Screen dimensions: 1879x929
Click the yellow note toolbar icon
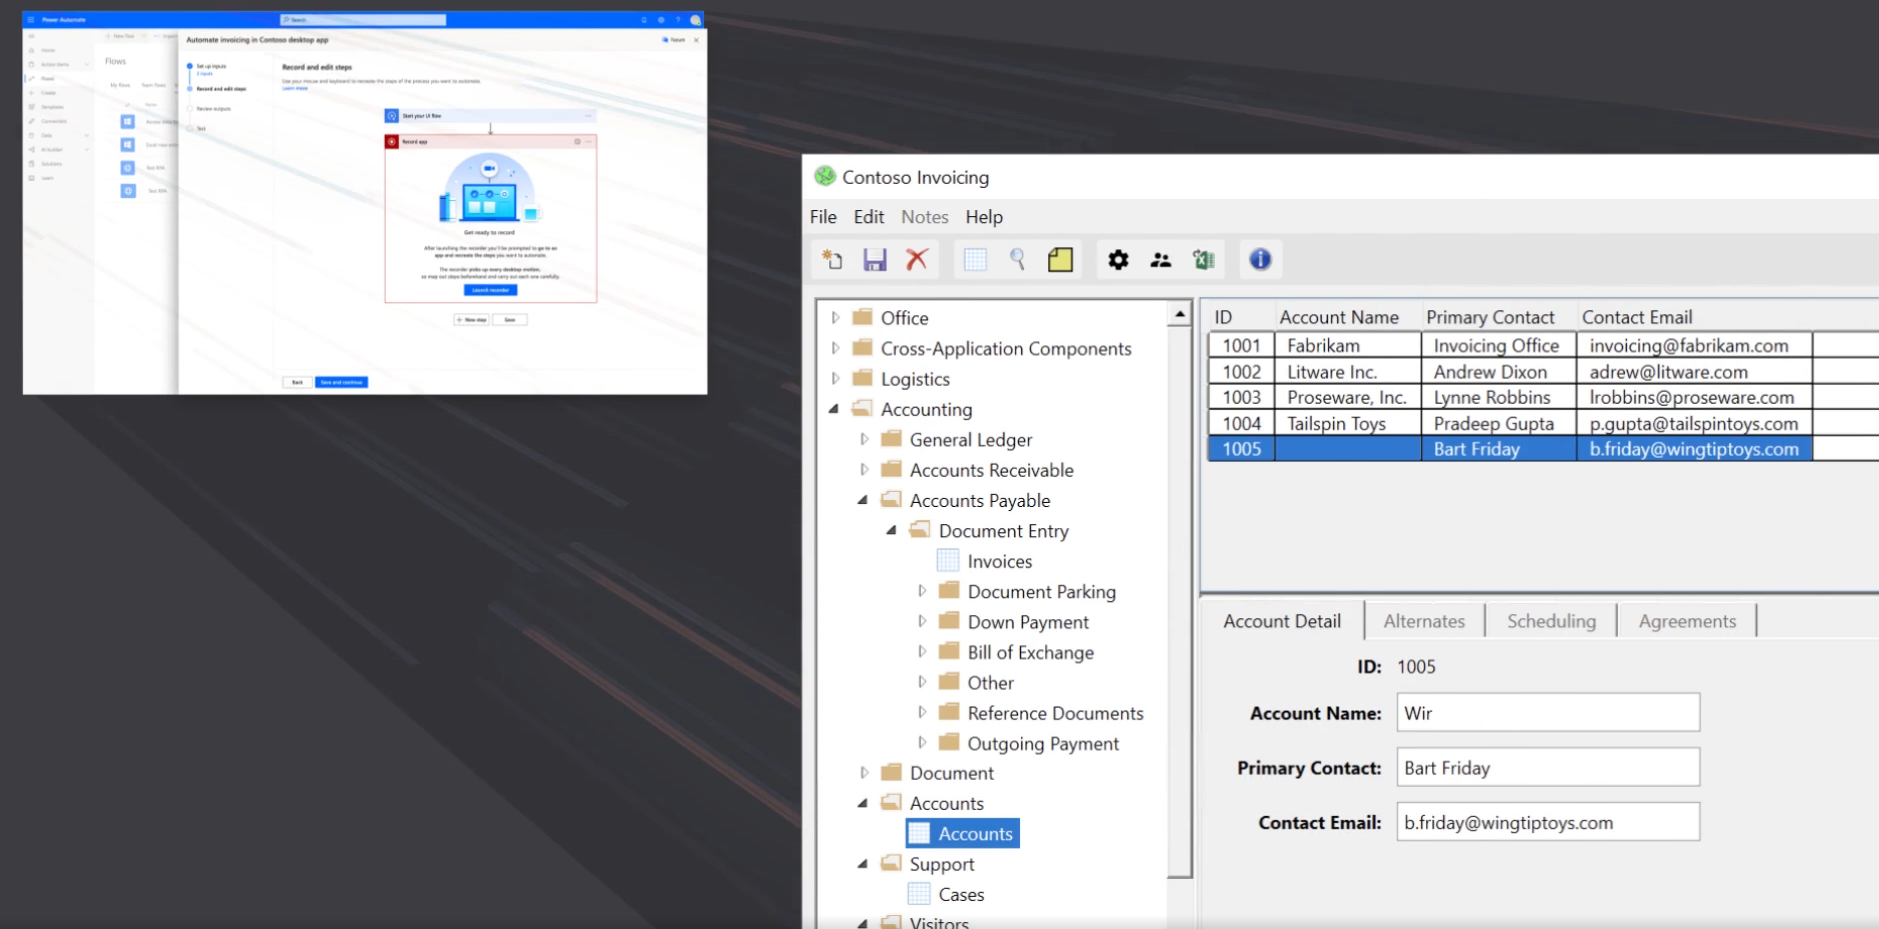tap(1060, 260)
